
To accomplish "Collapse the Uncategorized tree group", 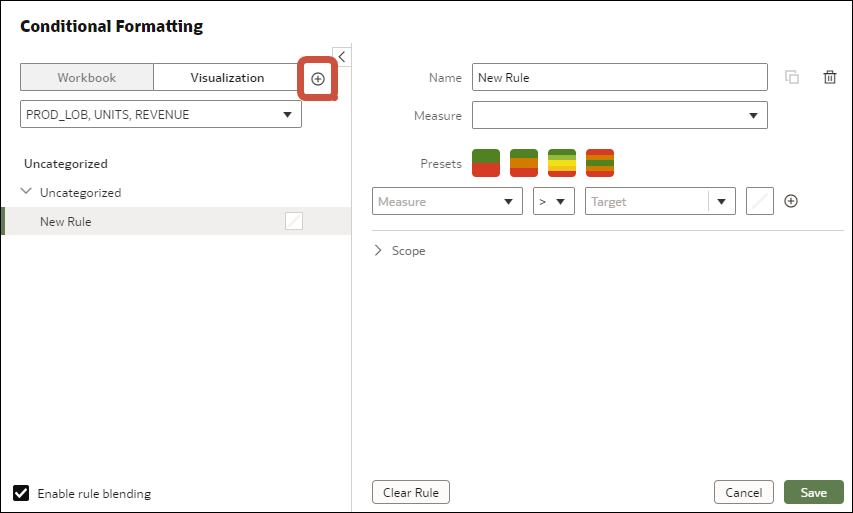I will (26, 193).
